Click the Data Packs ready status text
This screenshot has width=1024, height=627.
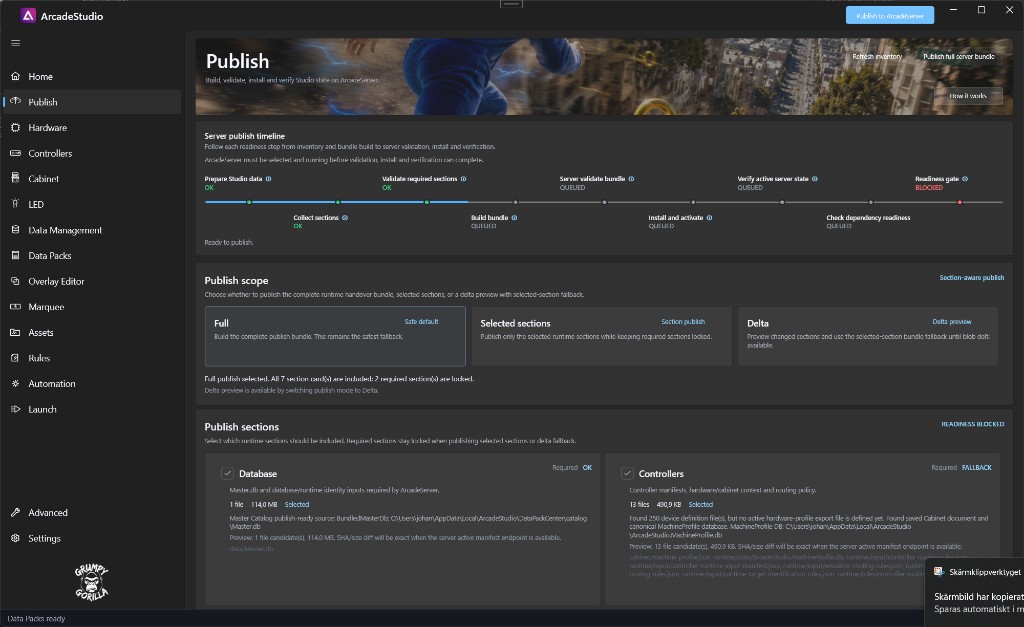[37, 619]
